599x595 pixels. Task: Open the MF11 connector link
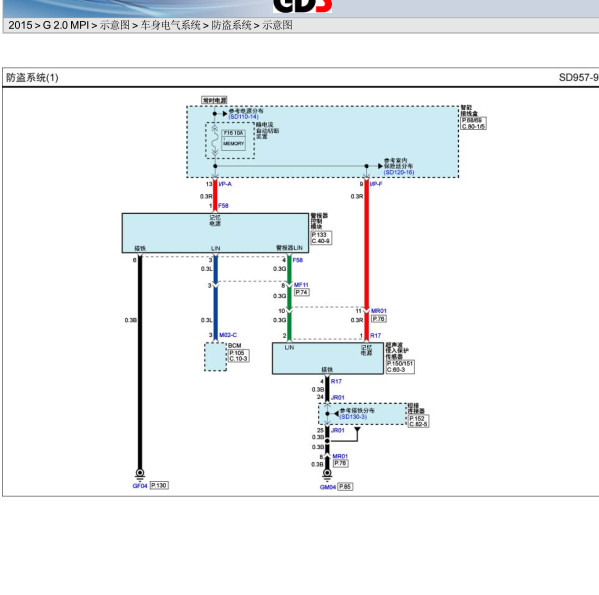click(x=301, y=285)
